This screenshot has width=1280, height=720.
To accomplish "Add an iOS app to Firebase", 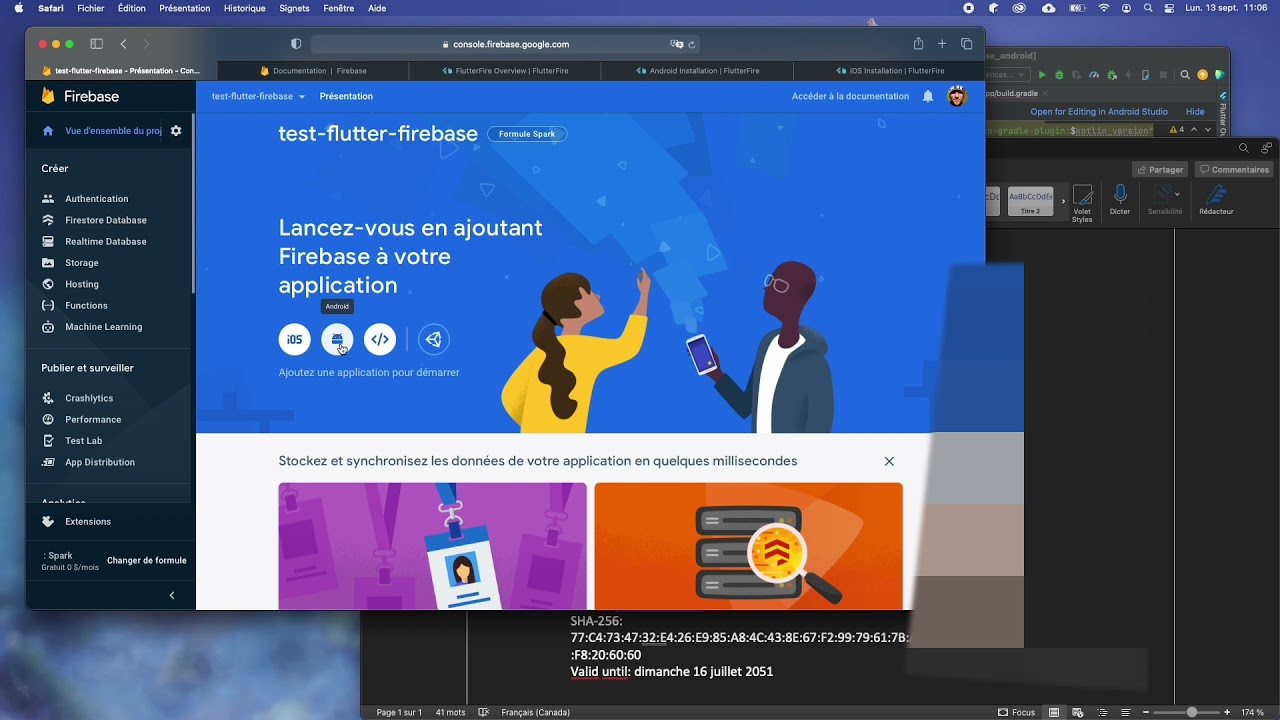I will 294,339.
